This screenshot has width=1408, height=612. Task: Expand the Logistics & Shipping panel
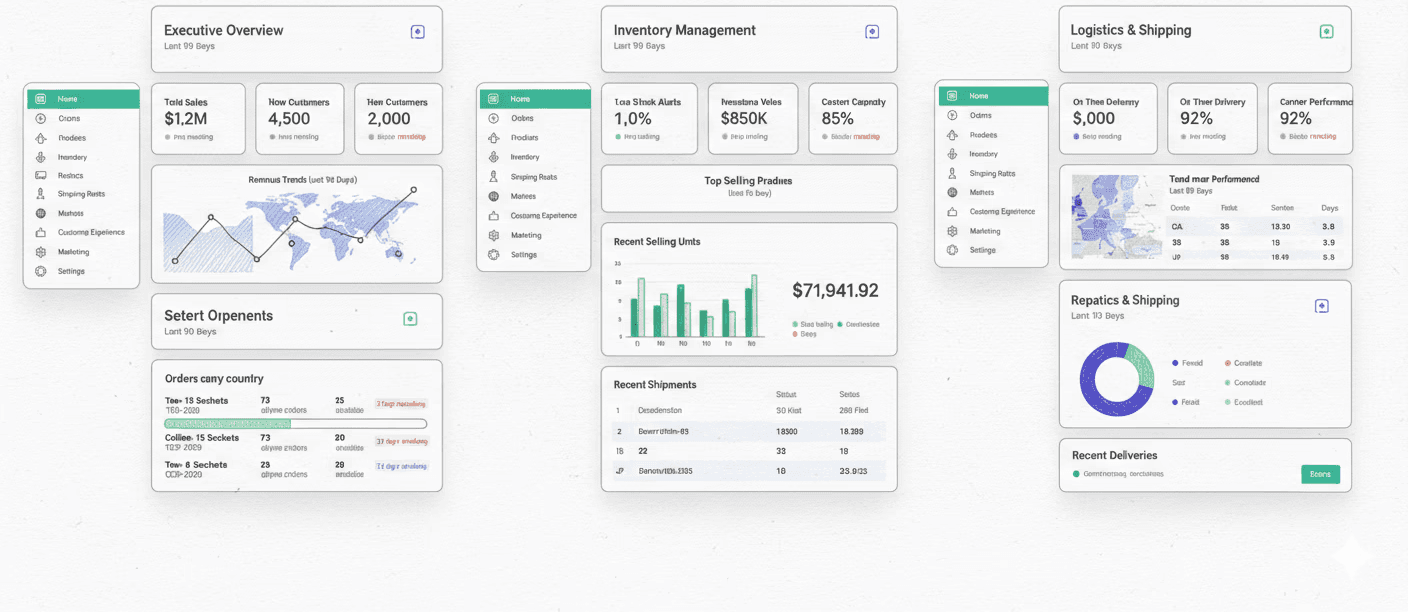[x=1326, y=31]
